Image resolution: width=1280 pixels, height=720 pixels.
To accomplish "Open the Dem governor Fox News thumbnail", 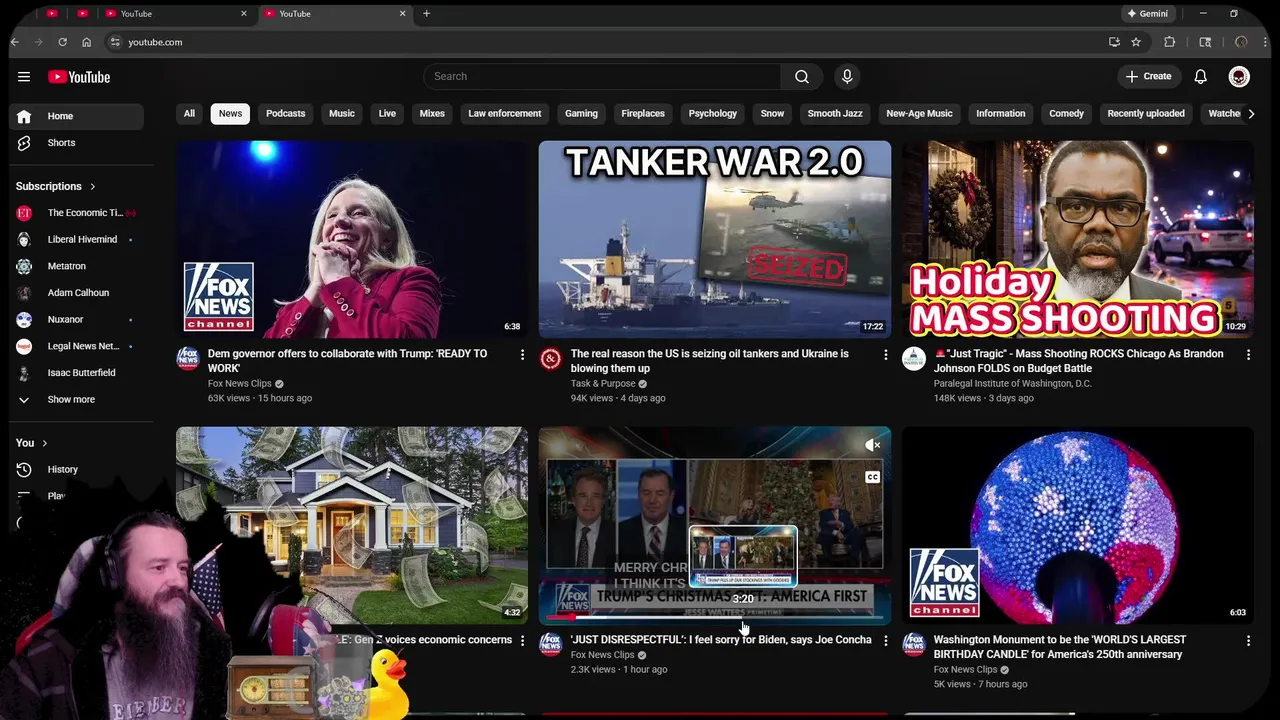I will (352, 239).
